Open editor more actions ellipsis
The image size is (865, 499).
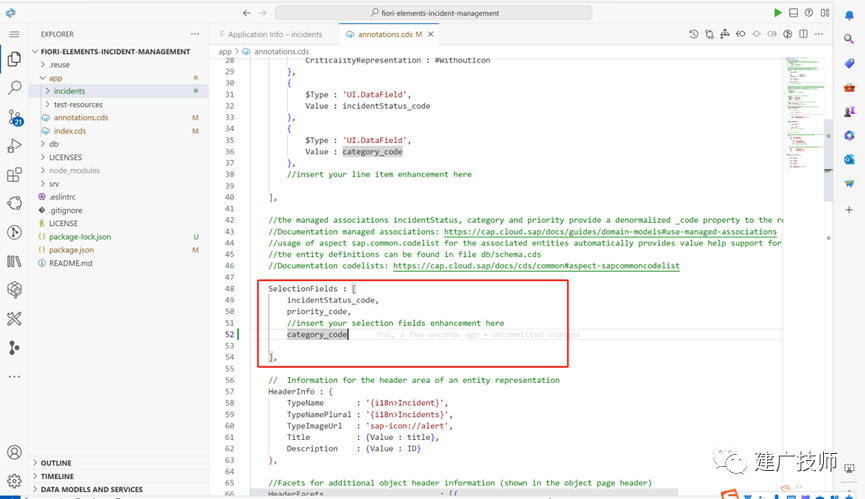[x=819, y=34]
